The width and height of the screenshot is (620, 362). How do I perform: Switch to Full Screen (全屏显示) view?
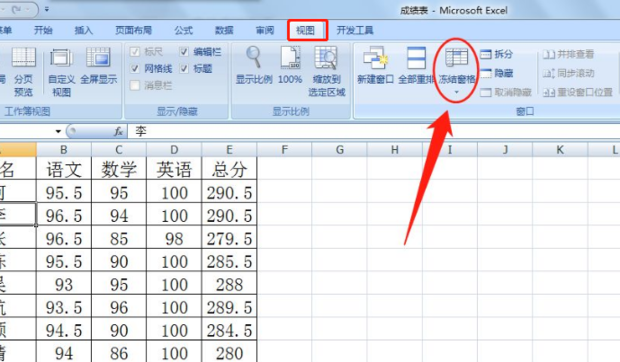[x=98, y=66]
